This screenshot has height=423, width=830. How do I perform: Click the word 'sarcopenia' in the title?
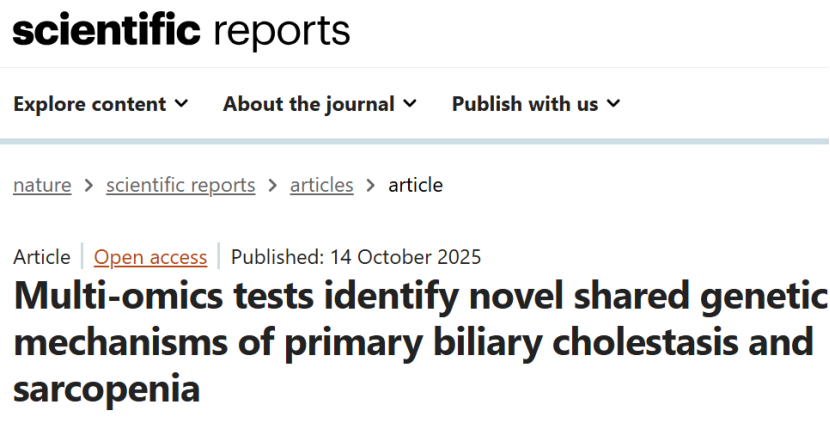tap(107, 388)
